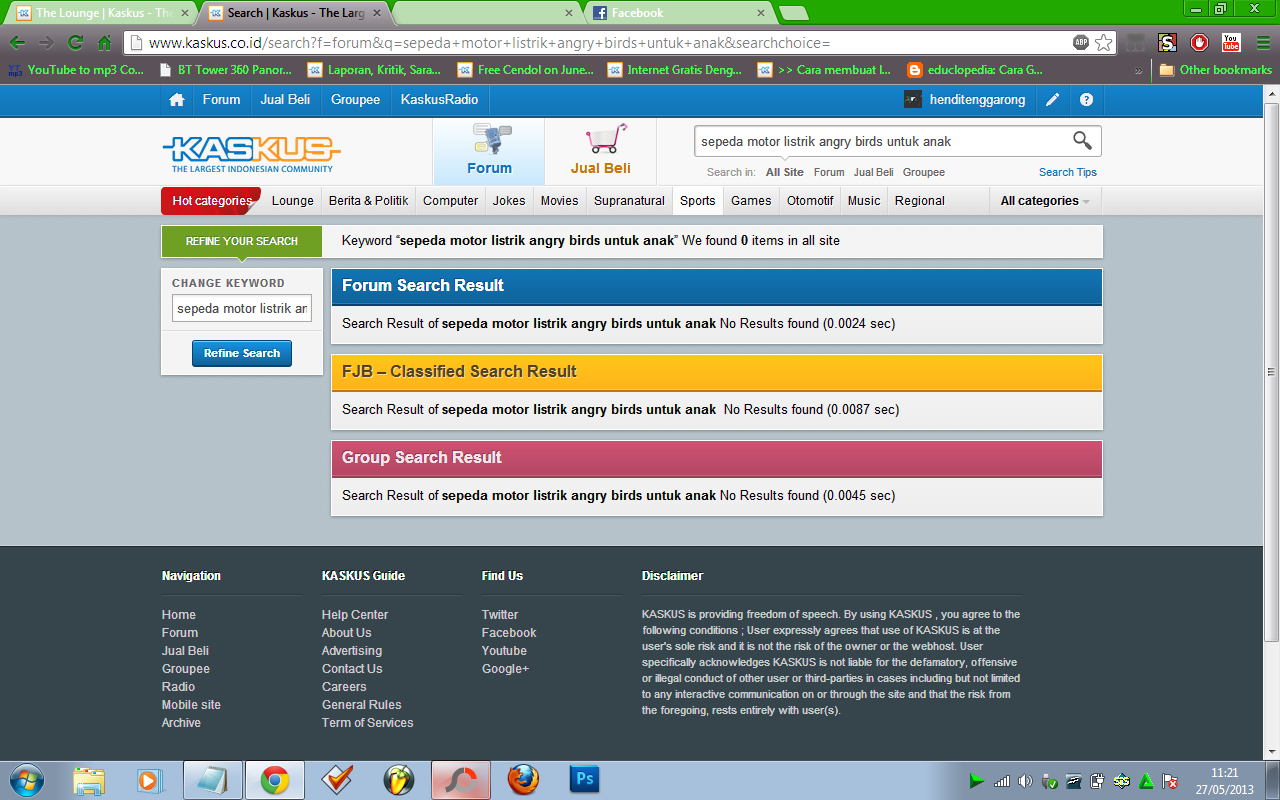Open Groupee in top navigation bar
The image size is (1280, 800).
[355, 100]
